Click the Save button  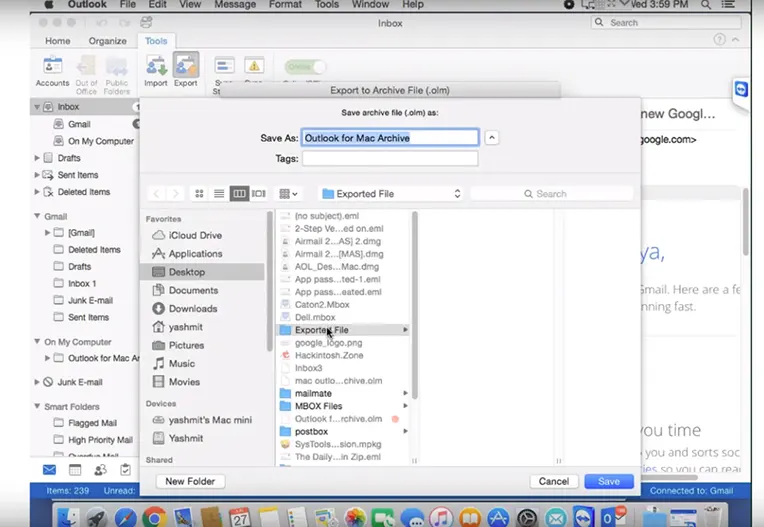[x=609, y=481]
